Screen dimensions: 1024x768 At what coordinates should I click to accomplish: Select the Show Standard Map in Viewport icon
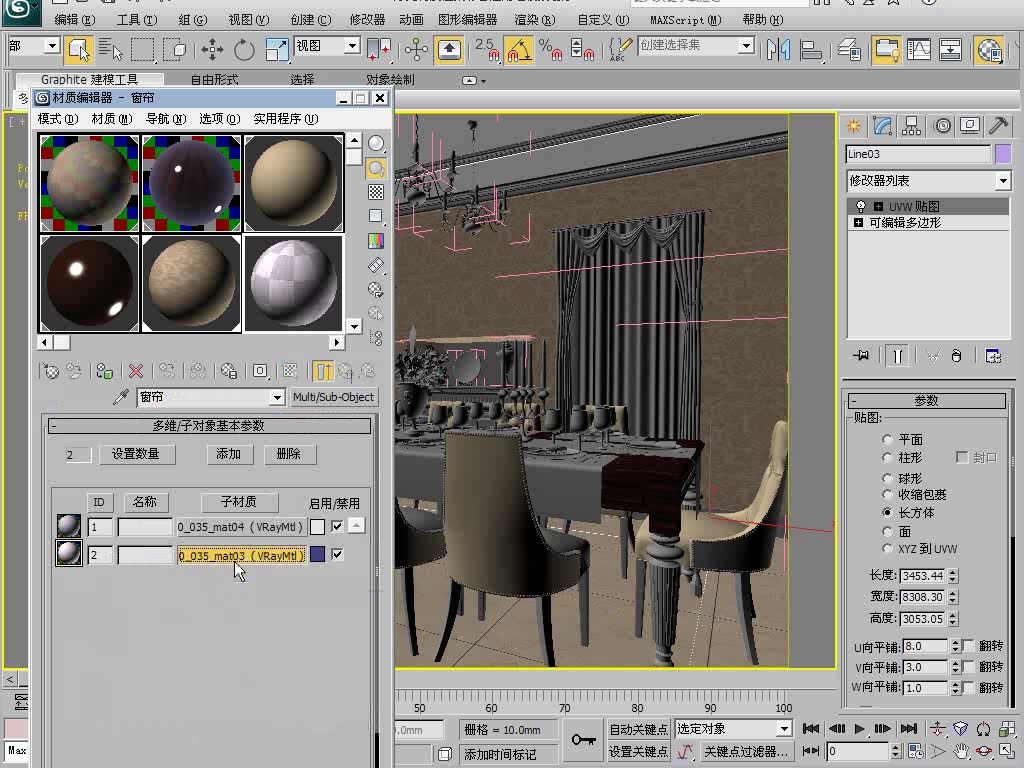[291, 372]
